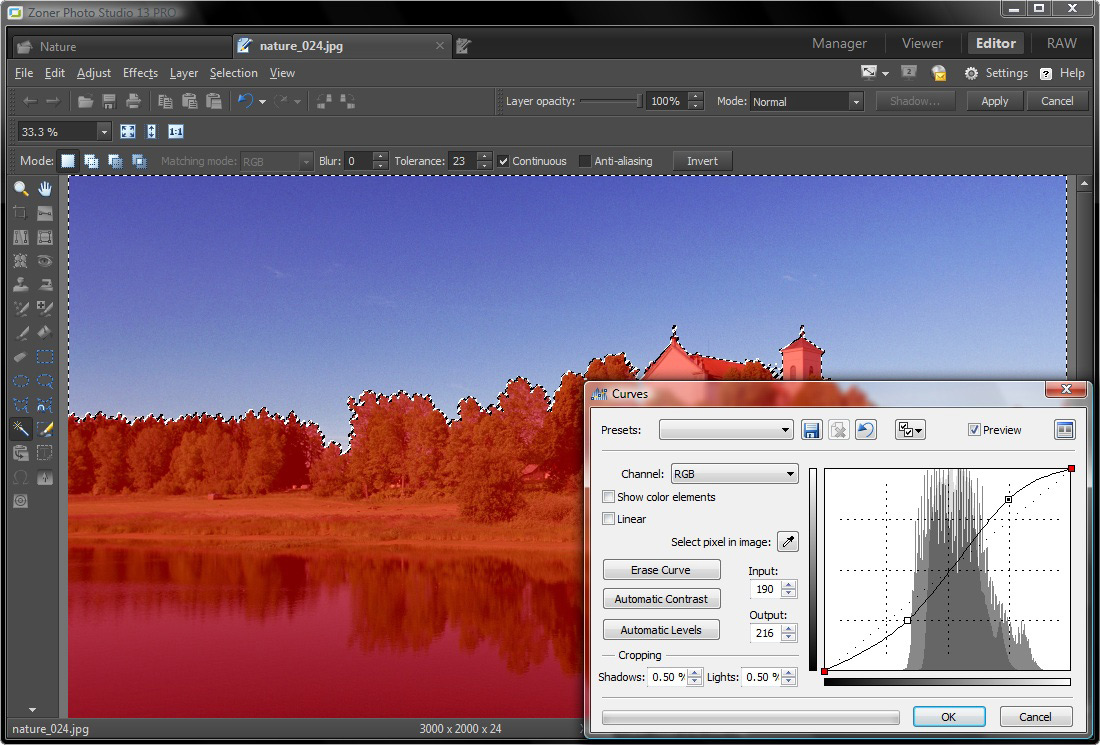
Task: Open the layer Mode Normal dropdown
Action: pos(806,101)
